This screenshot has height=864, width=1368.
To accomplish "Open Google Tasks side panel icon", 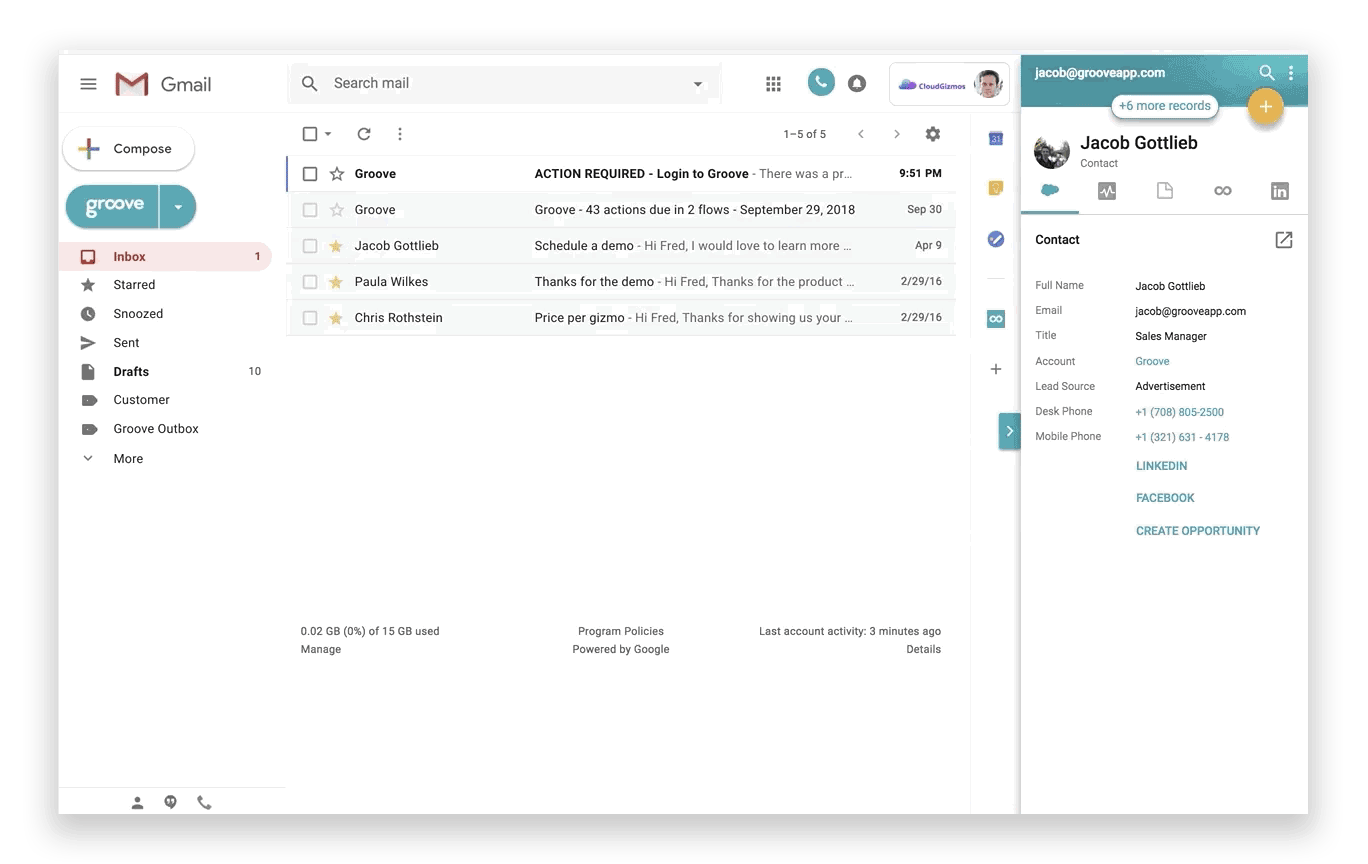I will pyautogui.click(x=996, y=239).
